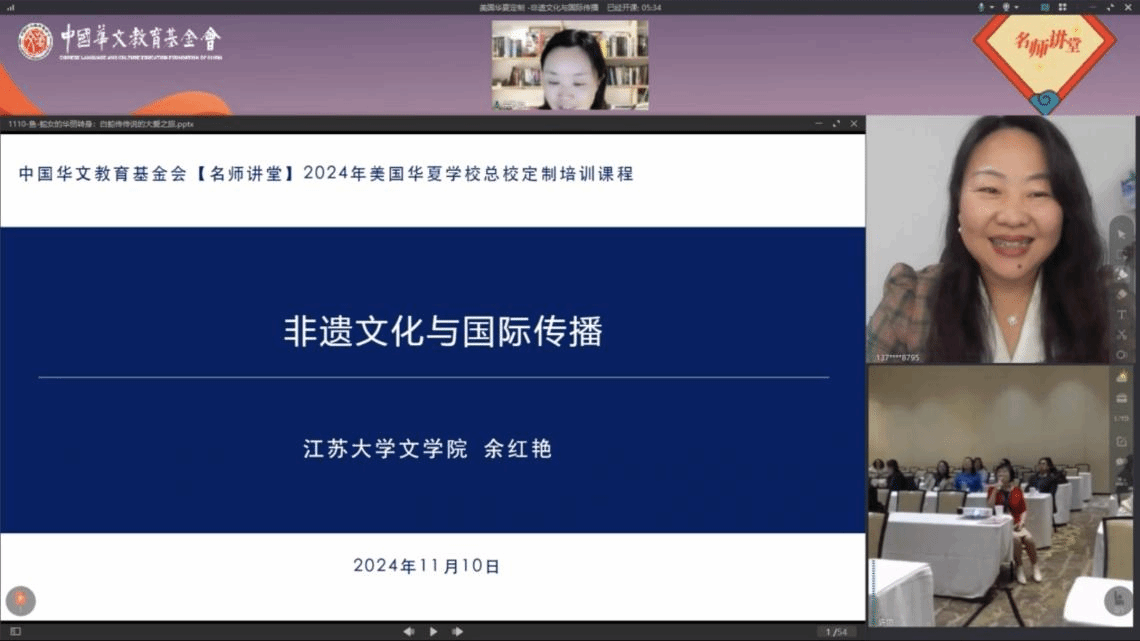This screenshot has width=1140, height=641.
Task: Open the toolbox briefcase icon
Action: pyautogui.click(x=1122, y=398)
